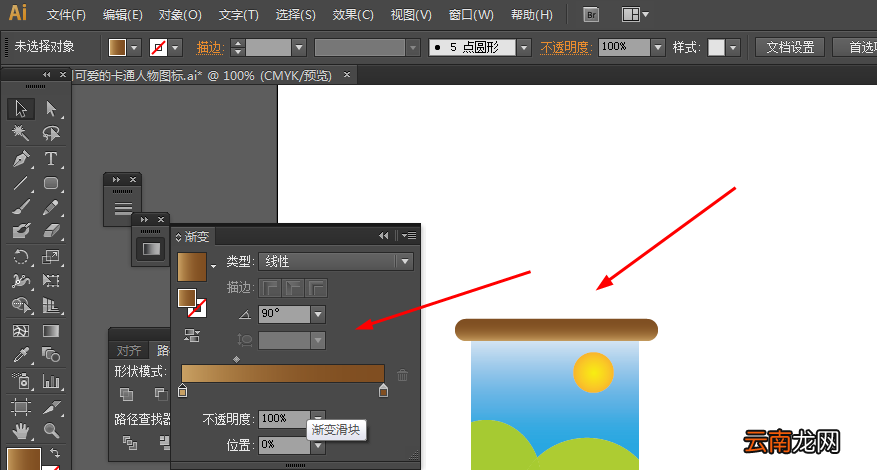Select the Scale tool
The height and width of the screenshot is (470, 877).
pyautogui.click(x=51, y=257)
